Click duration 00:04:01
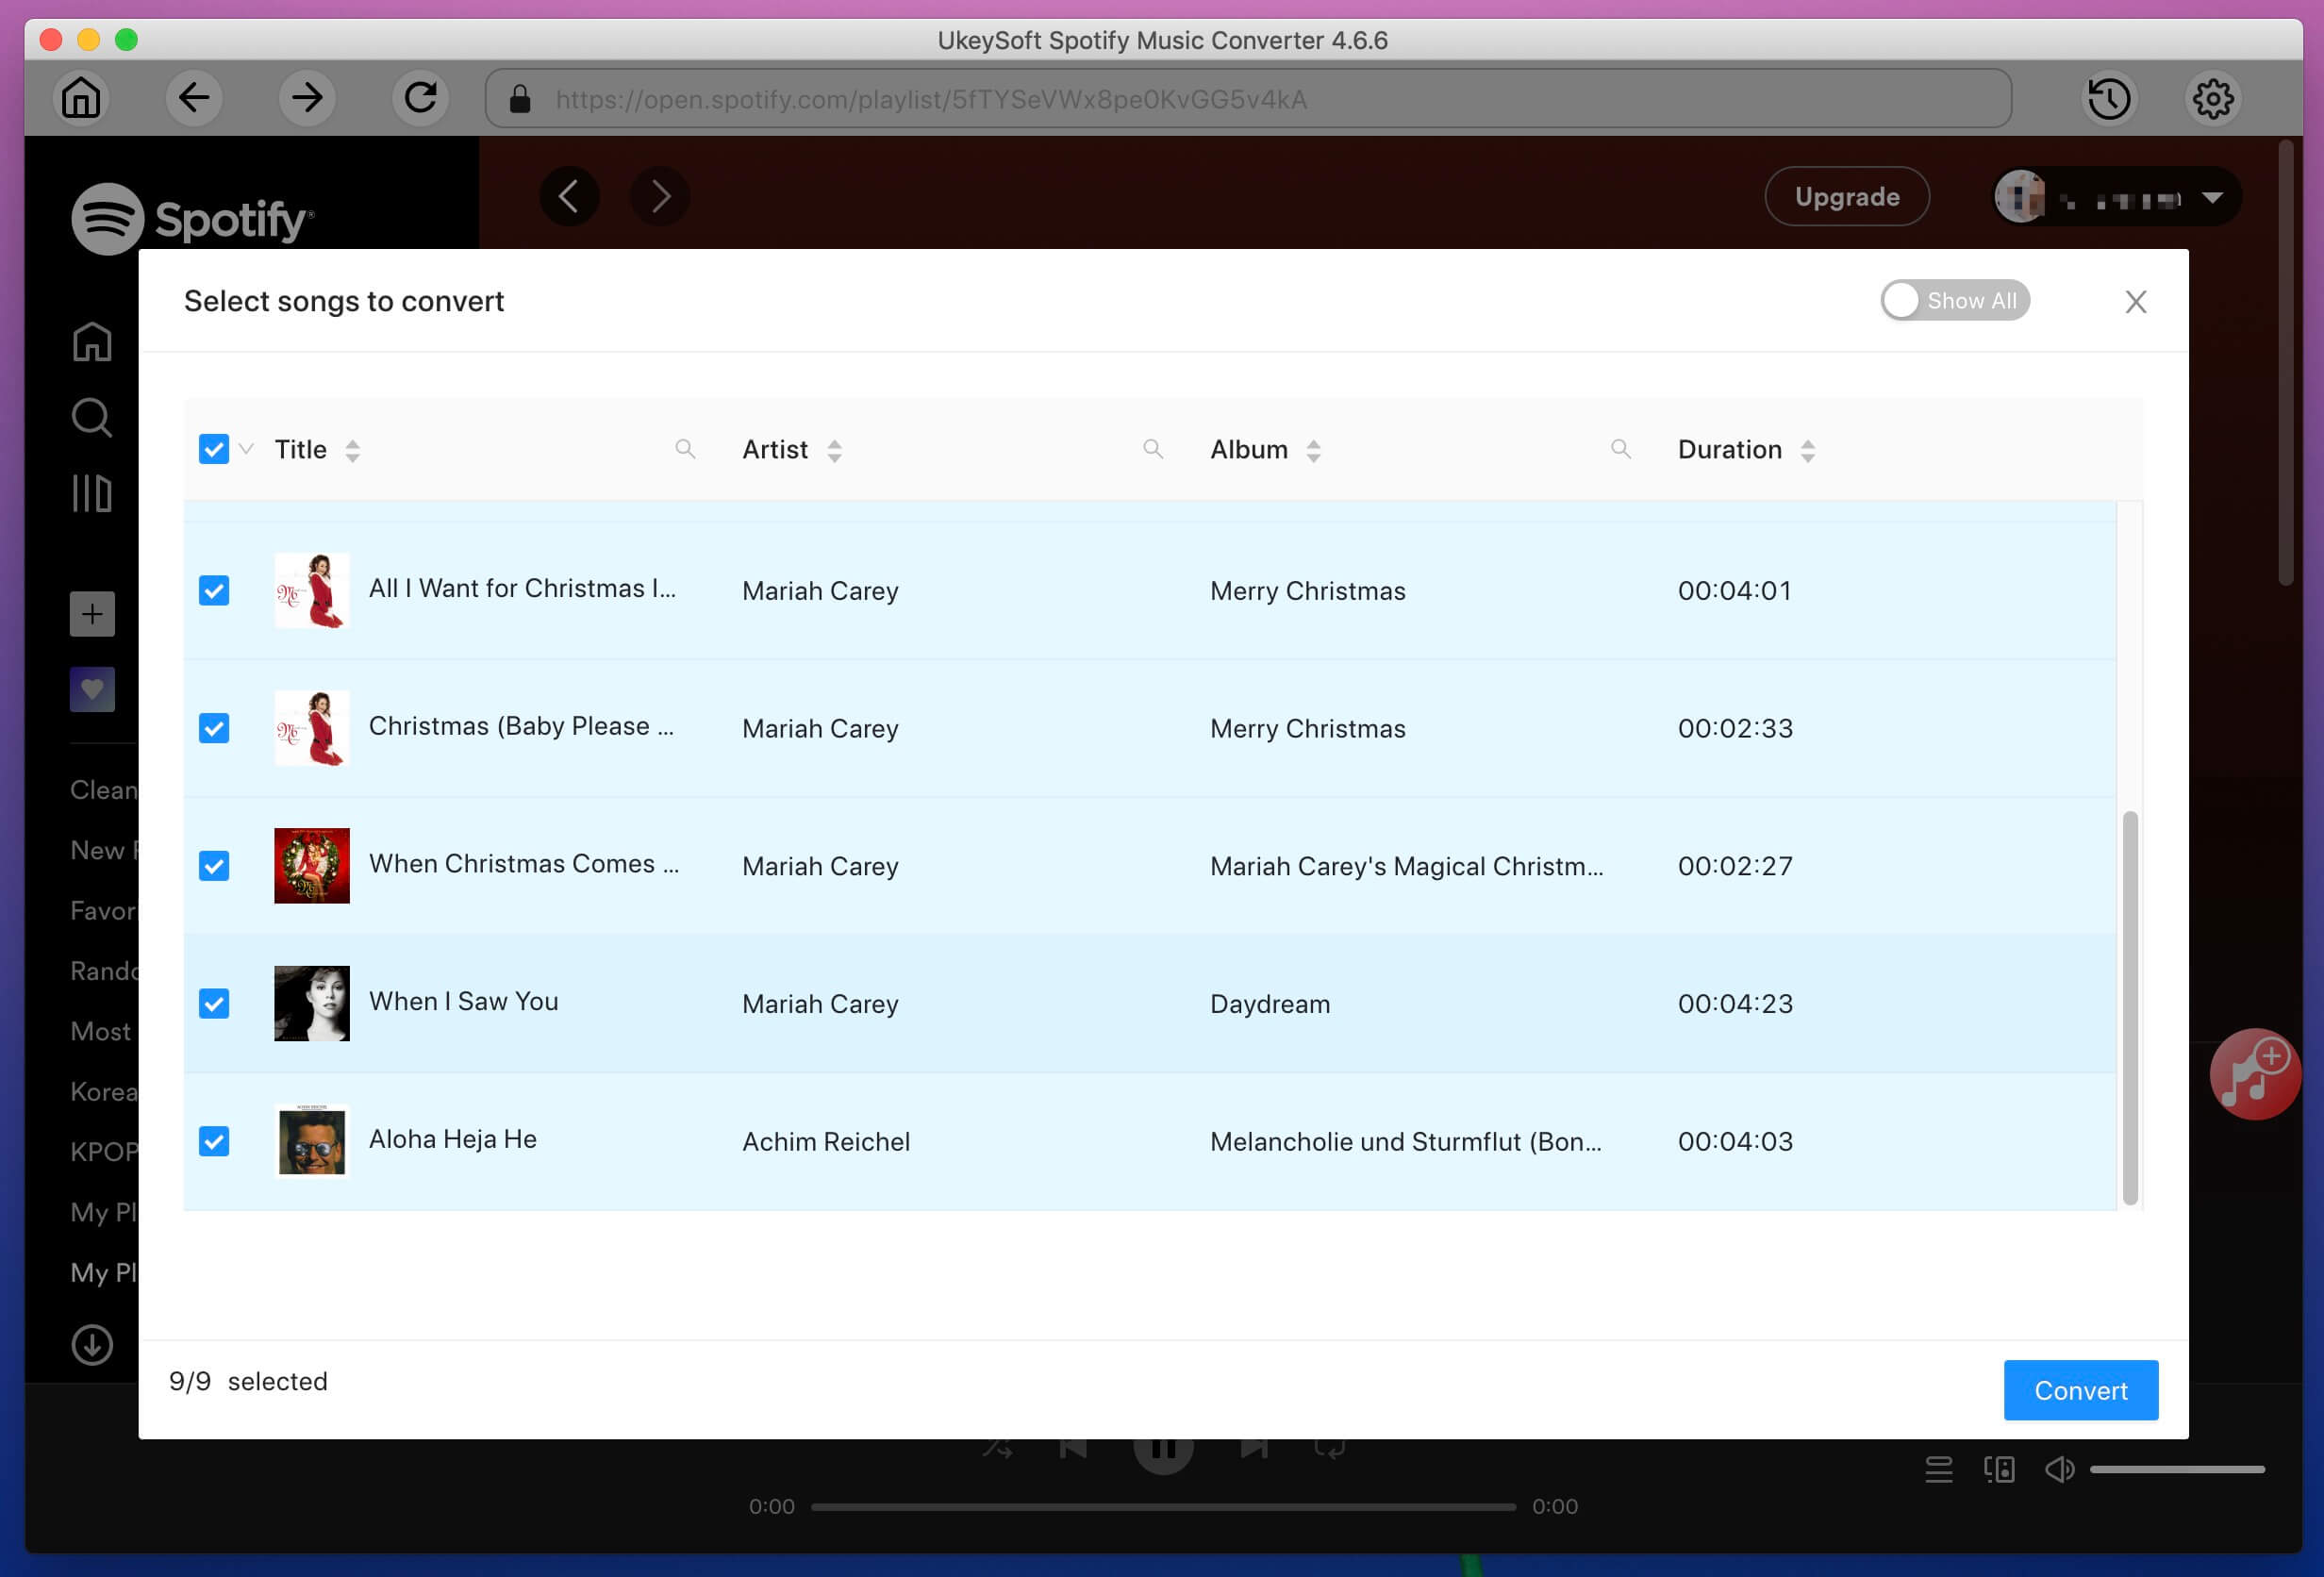Screen dimensions: 2324x1577 1734,590
